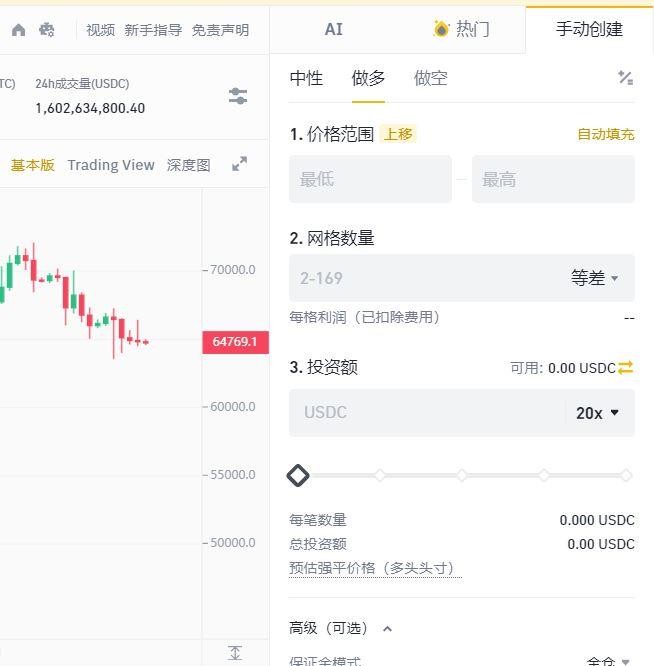Click the home icon in the top bar

[x=19, y=30]
